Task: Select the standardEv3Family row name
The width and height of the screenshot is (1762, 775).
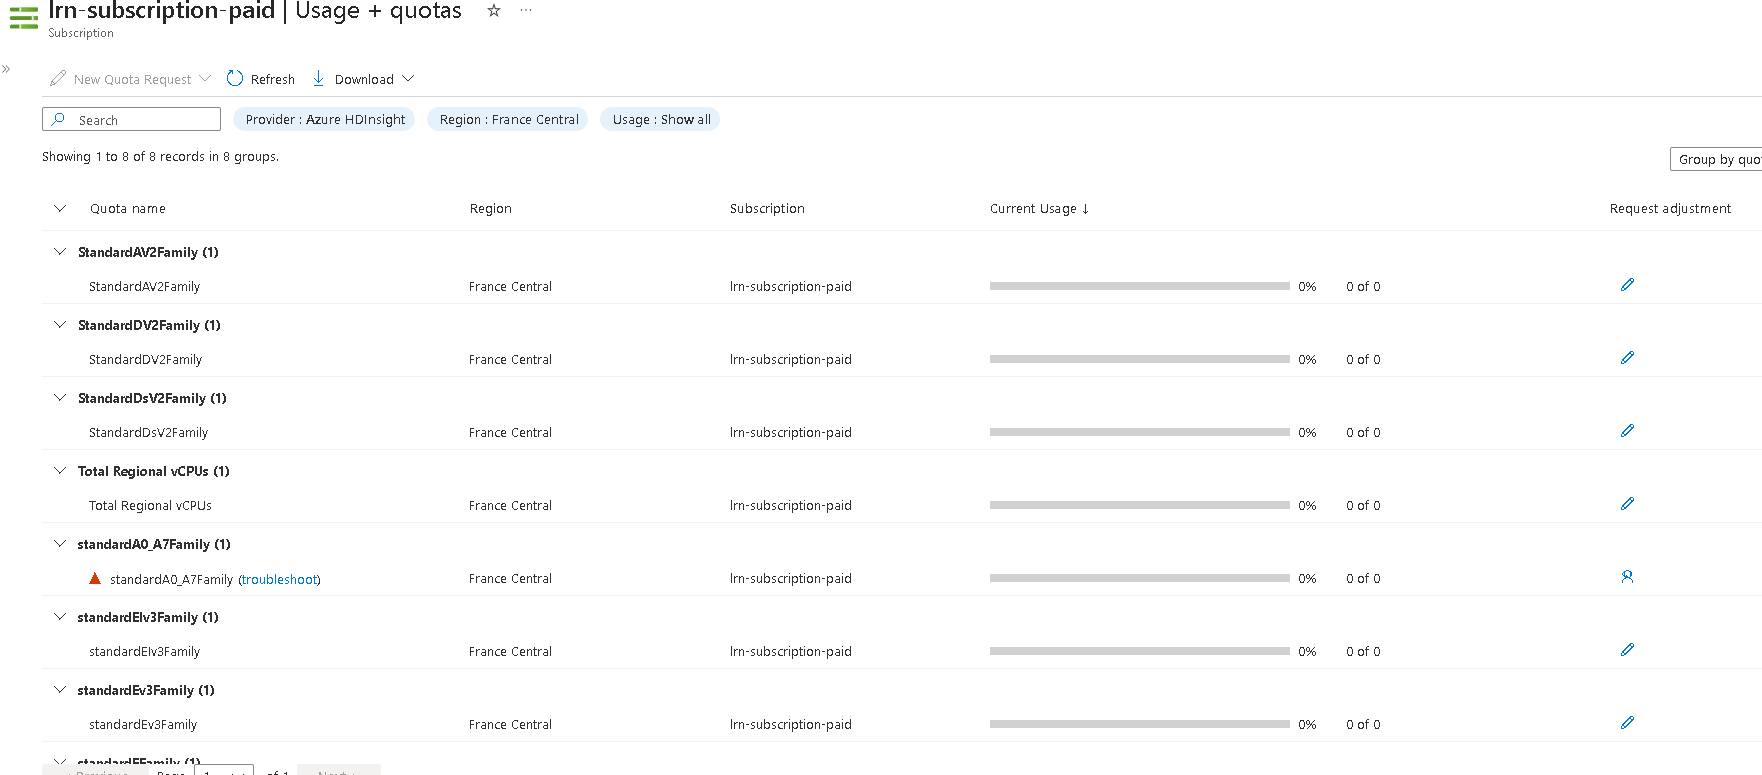Action: click(143, 725)
